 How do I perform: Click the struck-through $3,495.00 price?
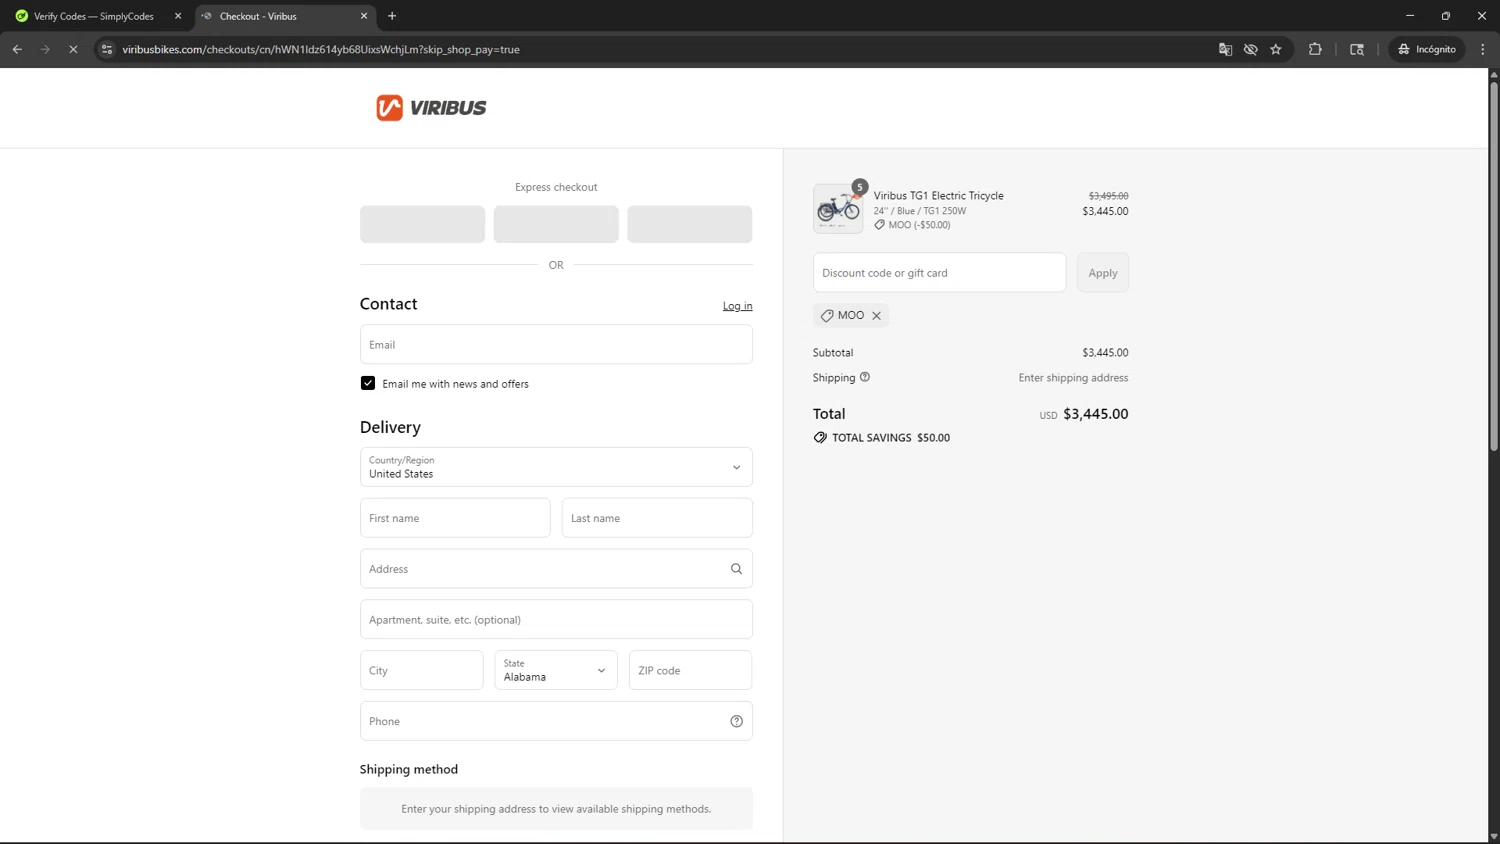1108,196
